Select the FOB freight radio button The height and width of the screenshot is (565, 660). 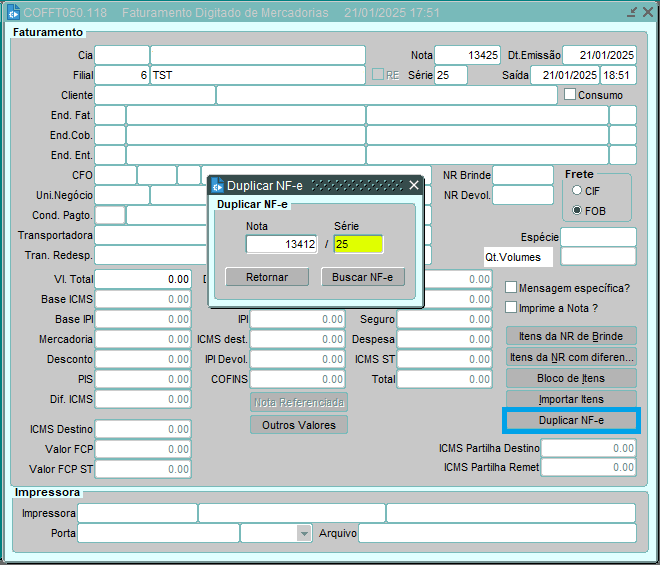tap(577, 210)
